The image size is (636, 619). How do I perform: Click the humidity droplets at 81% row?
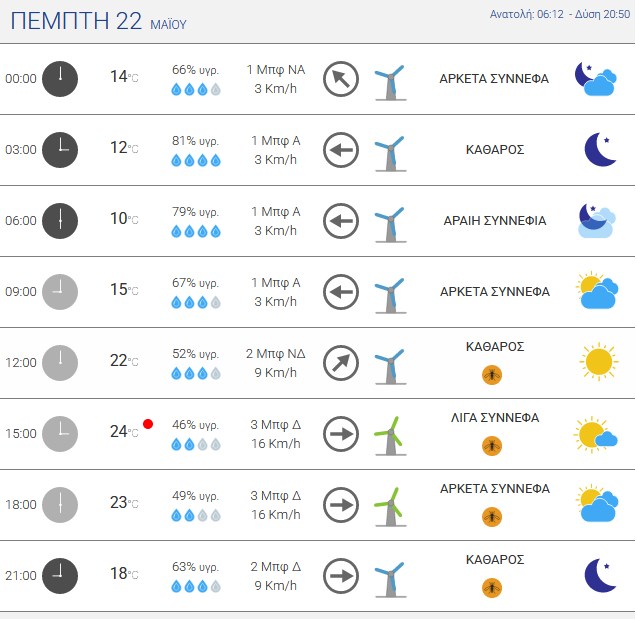point(196,161)
